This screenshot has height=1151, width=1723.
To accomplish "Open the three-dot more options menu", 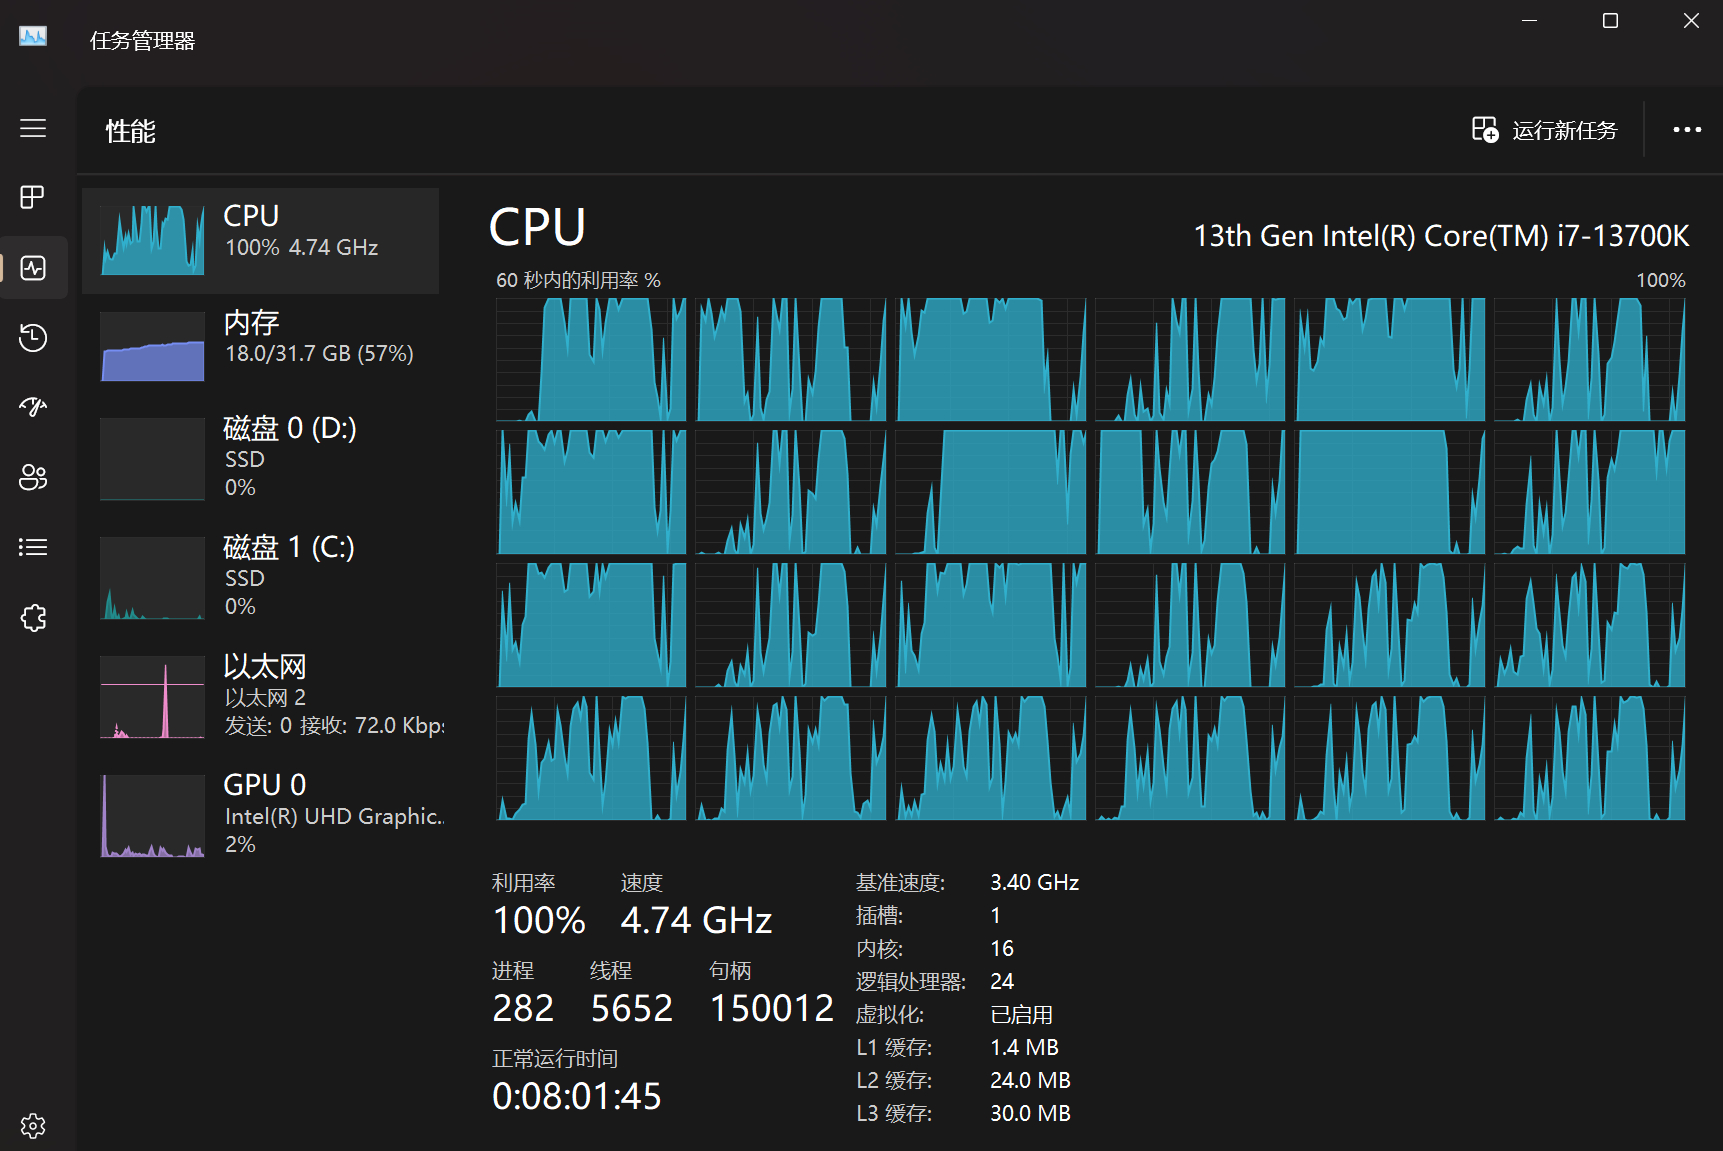I will 1687,130.
